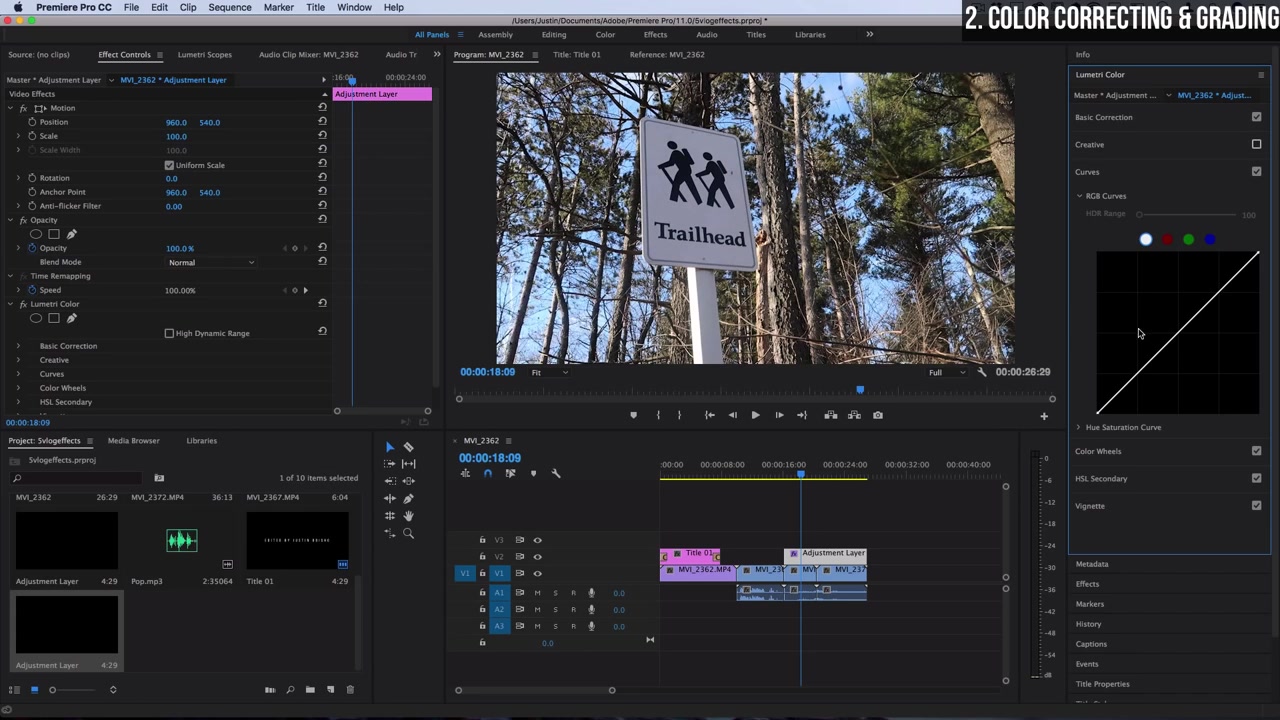Check the High Dynamic Range checkbox
The width and height of the screenshot is (1280, 720).
[x=169, y=333]
